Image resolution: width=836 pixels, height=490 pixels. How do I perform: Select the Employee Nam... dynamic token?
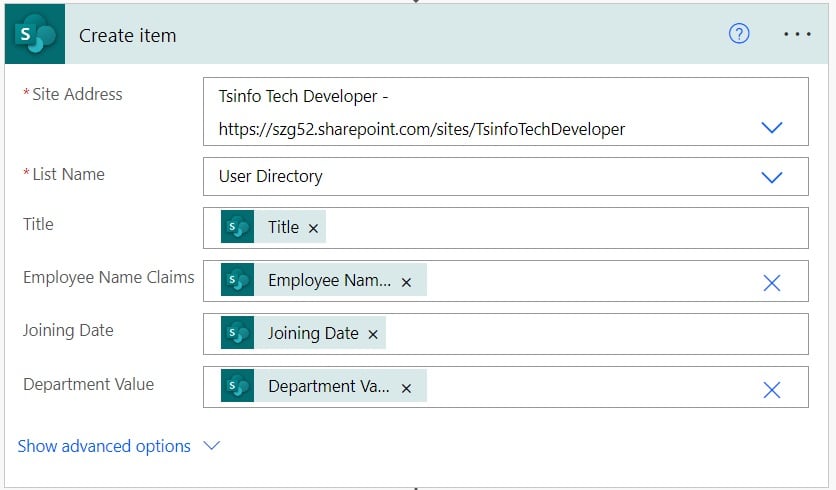[x=324, y=280]
